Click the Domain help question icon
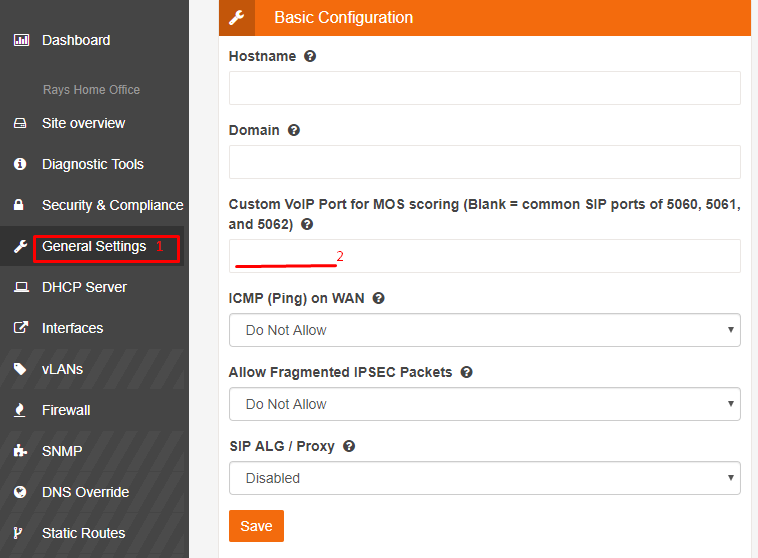 click(x=294, y=130)
